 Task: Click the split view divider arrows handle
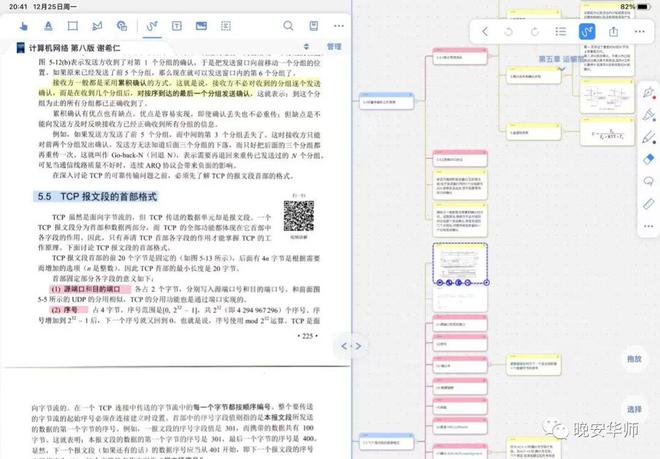click(351, 346)
